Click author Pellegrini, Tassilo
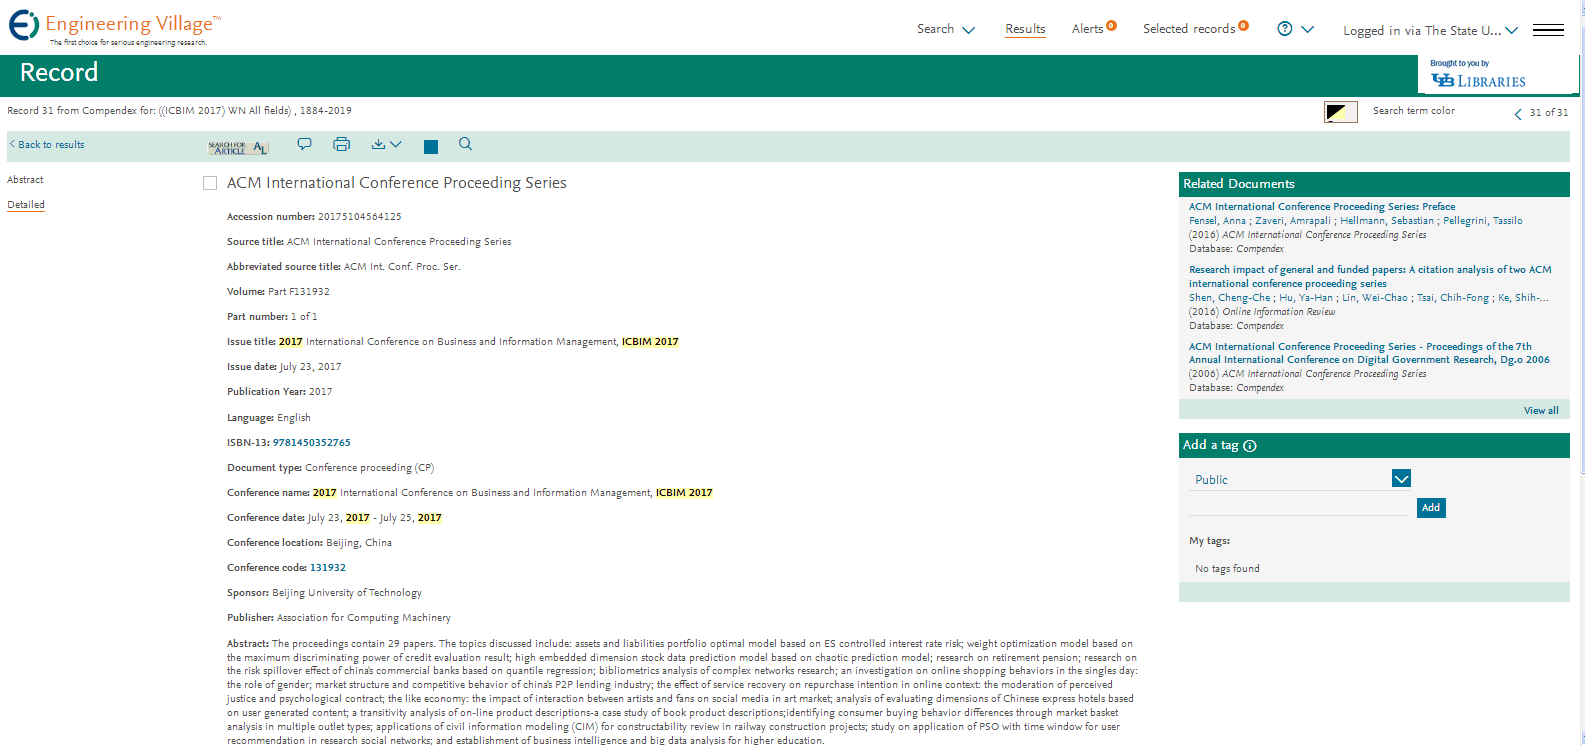 [1483, 221]
